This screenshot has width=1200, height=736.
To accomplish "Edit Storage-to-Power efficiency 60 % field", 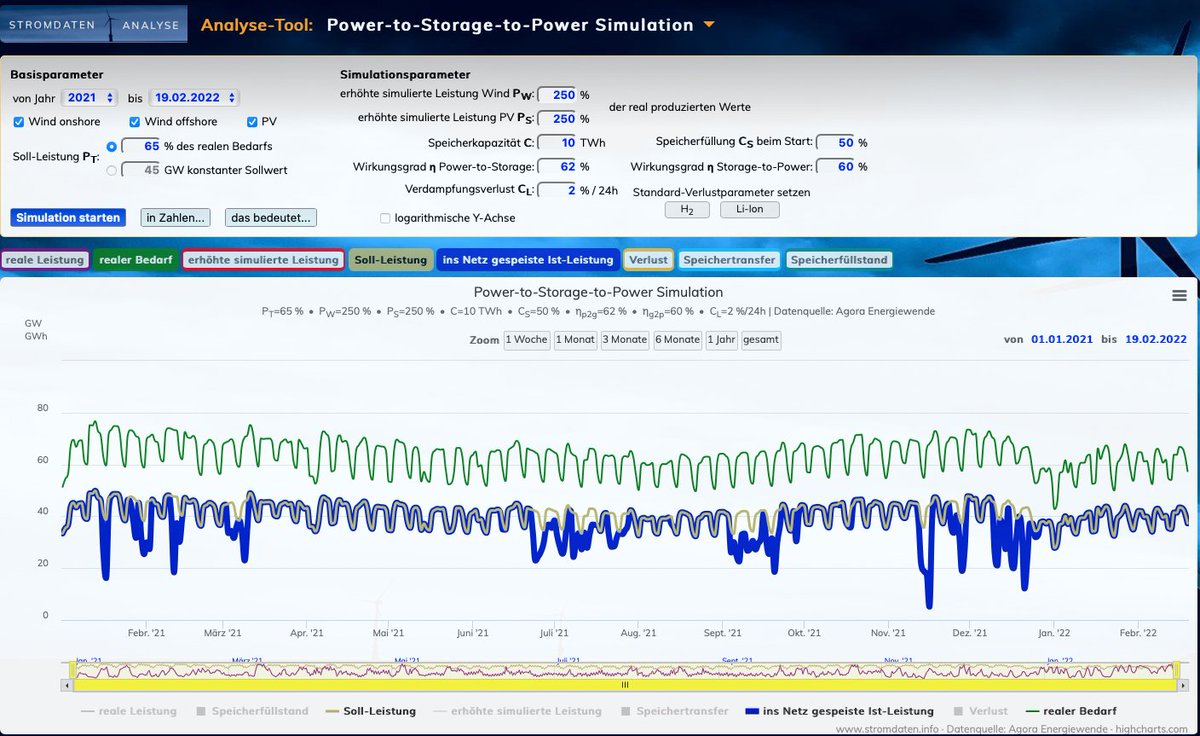I will 835,166.
